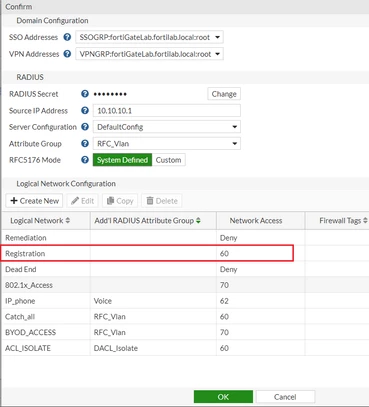Click Create New logical network button
This screenshot has width=369, height=407.
pyautogui.click(x=34, y=201)
